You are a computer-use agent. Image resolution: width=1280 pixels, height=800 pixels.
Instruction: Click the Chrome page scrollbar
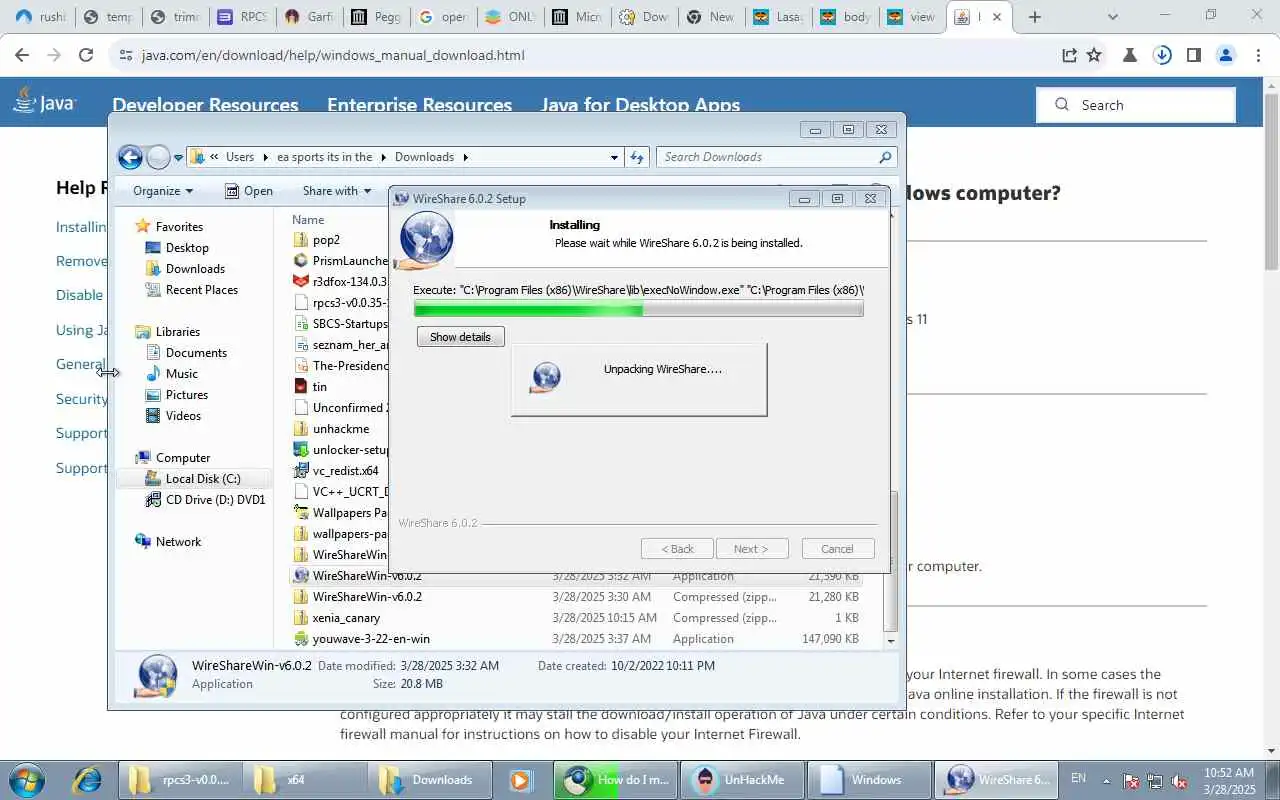tap(1271, 180)
